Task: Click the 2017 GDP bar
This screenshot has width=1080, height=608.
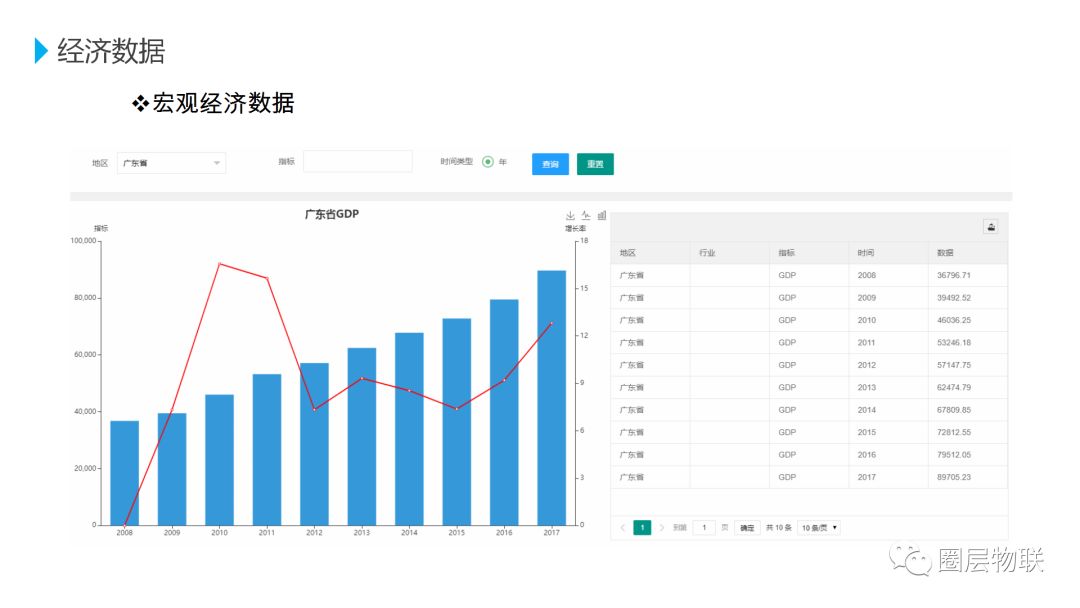Action: 552,397
